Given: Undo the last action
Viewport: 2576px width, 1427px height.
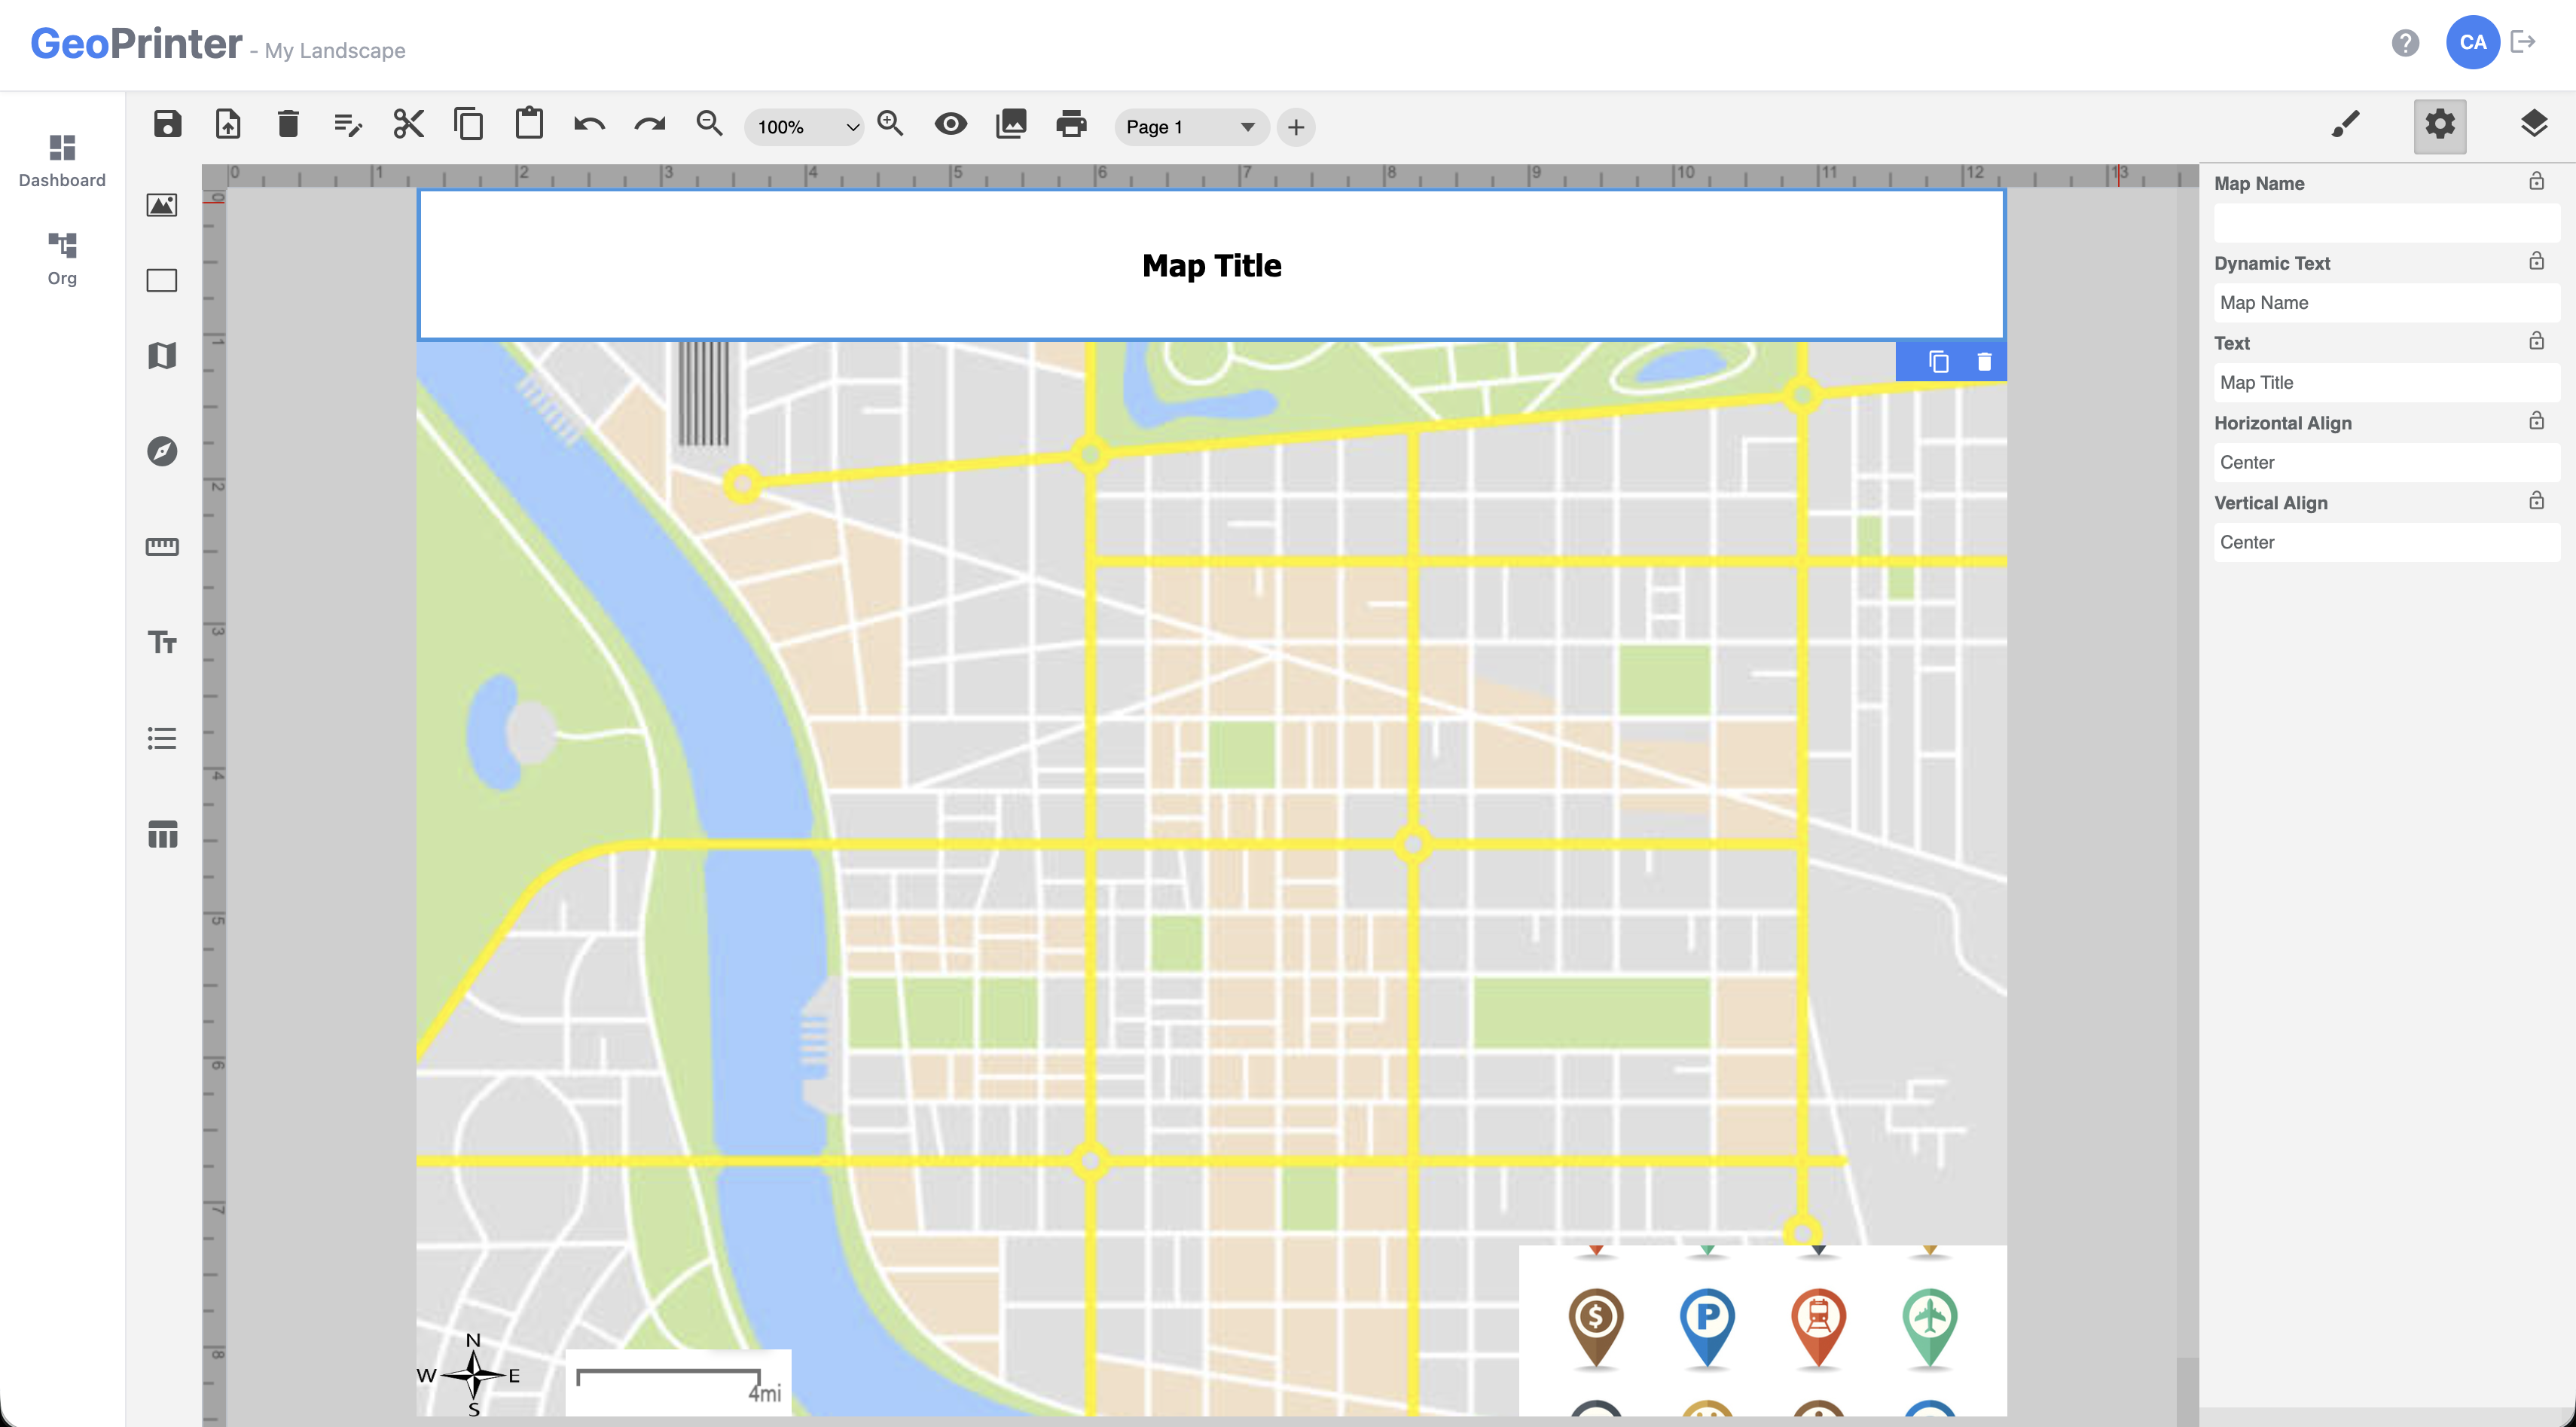Looking at the screenshot, I should point(589,125).
